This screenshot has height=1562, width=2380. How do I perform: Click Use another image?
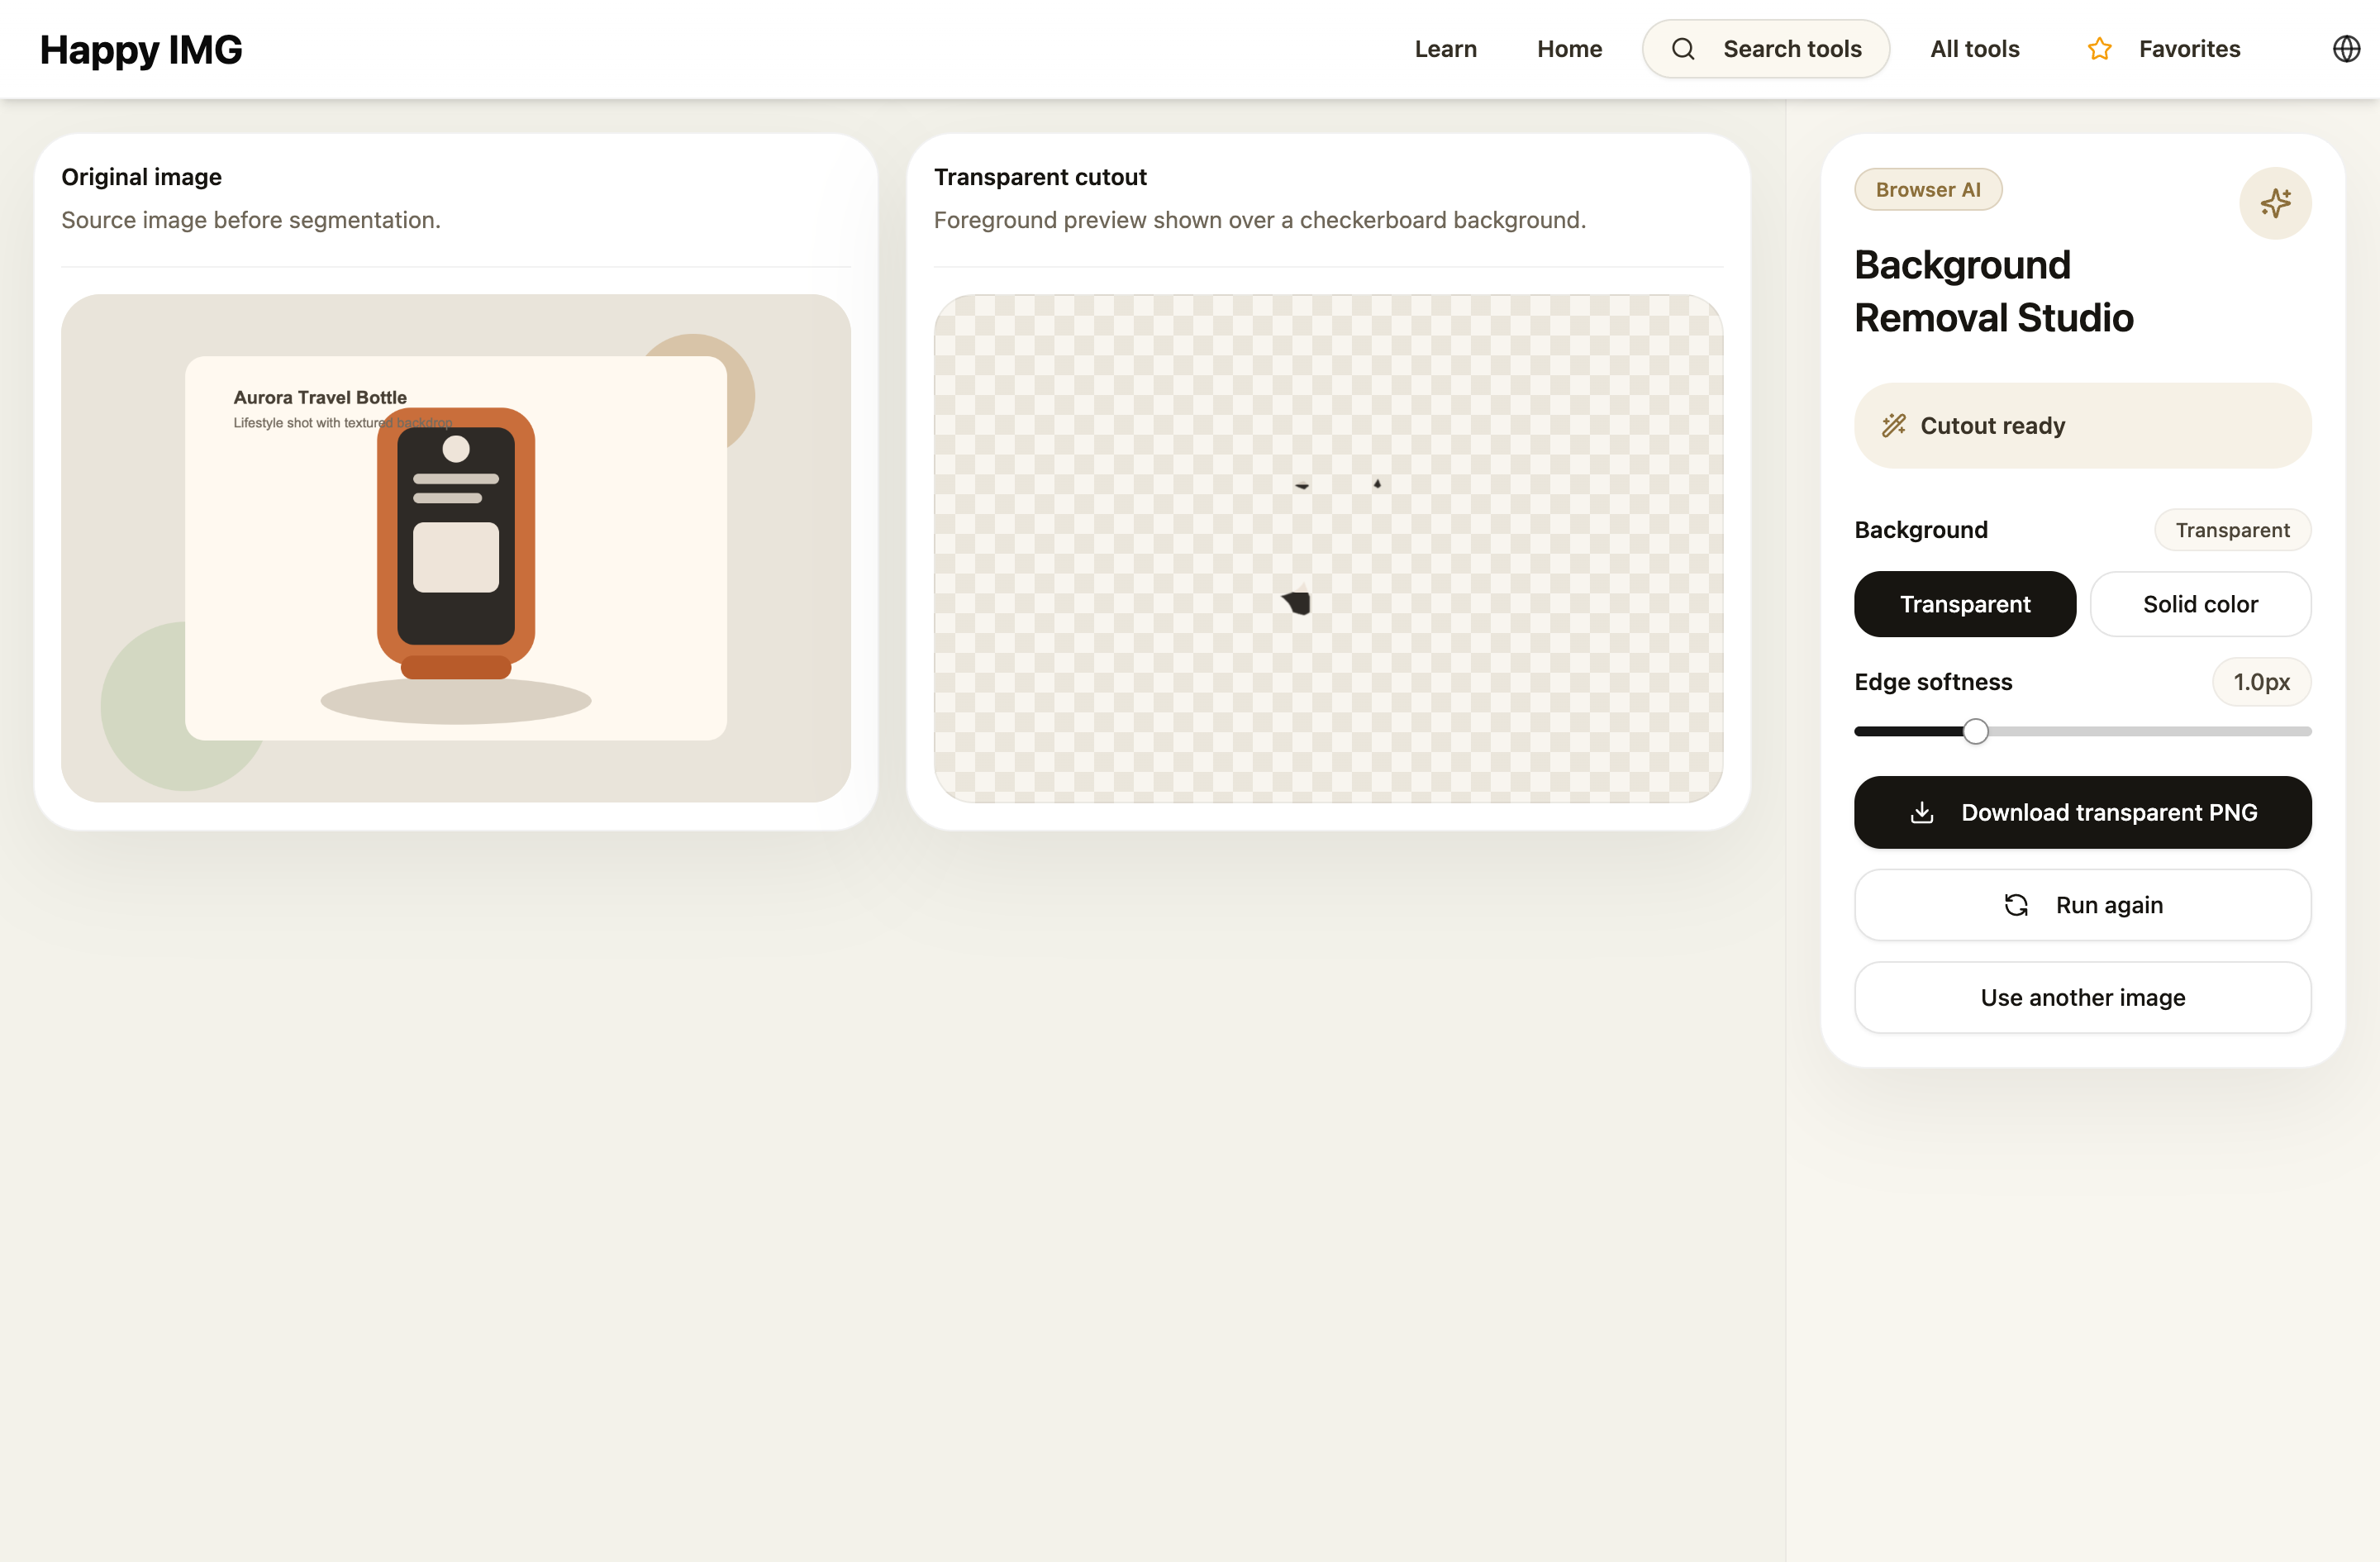(2082, 997)
